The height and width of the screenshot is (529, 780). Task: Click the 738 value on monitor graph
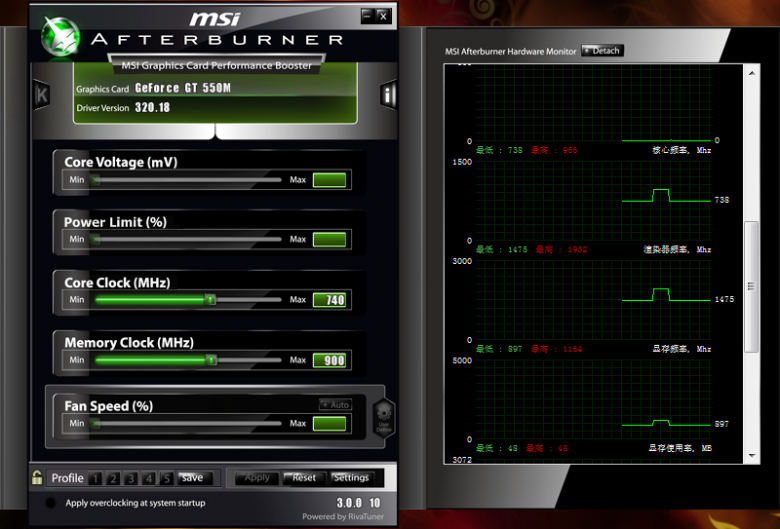(722, 200)
